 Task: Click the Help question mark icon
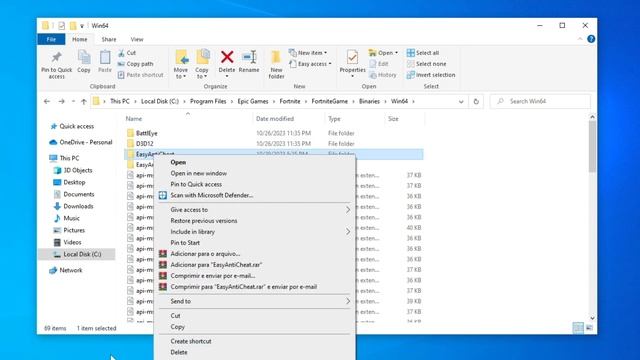point(591,39)
